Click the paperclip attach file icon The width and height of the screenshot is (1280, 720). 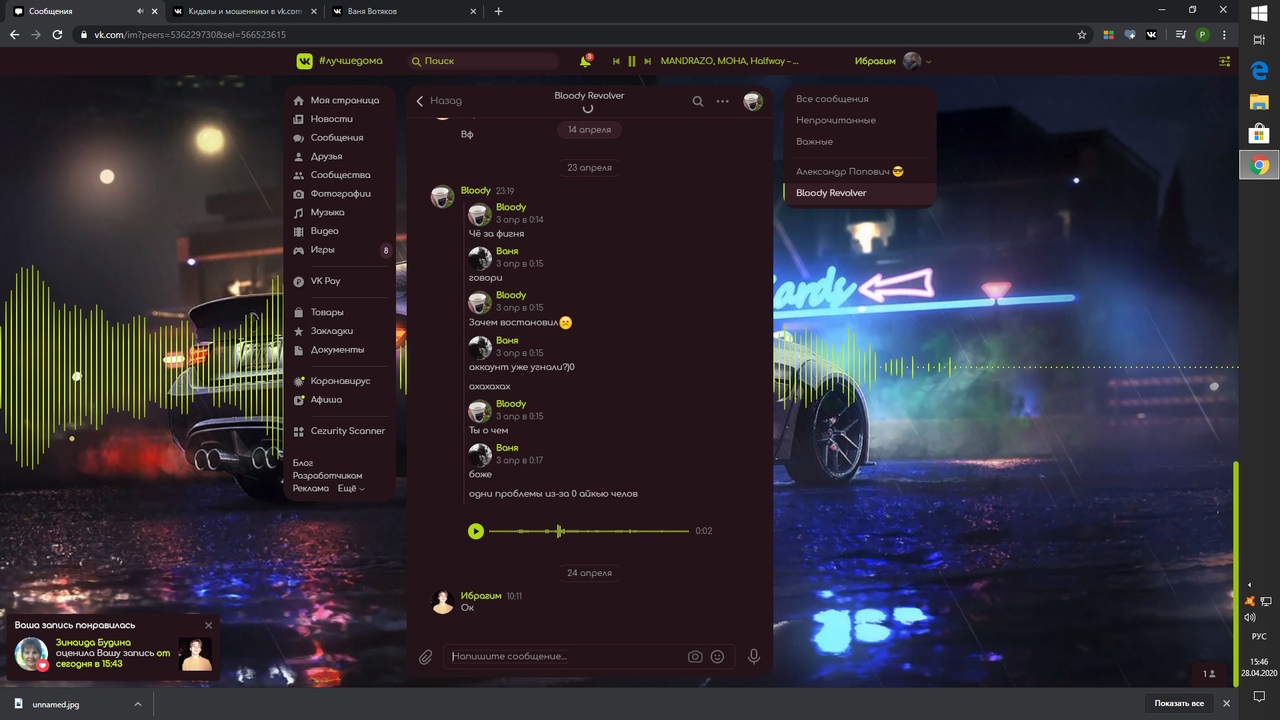pos(426,657)
